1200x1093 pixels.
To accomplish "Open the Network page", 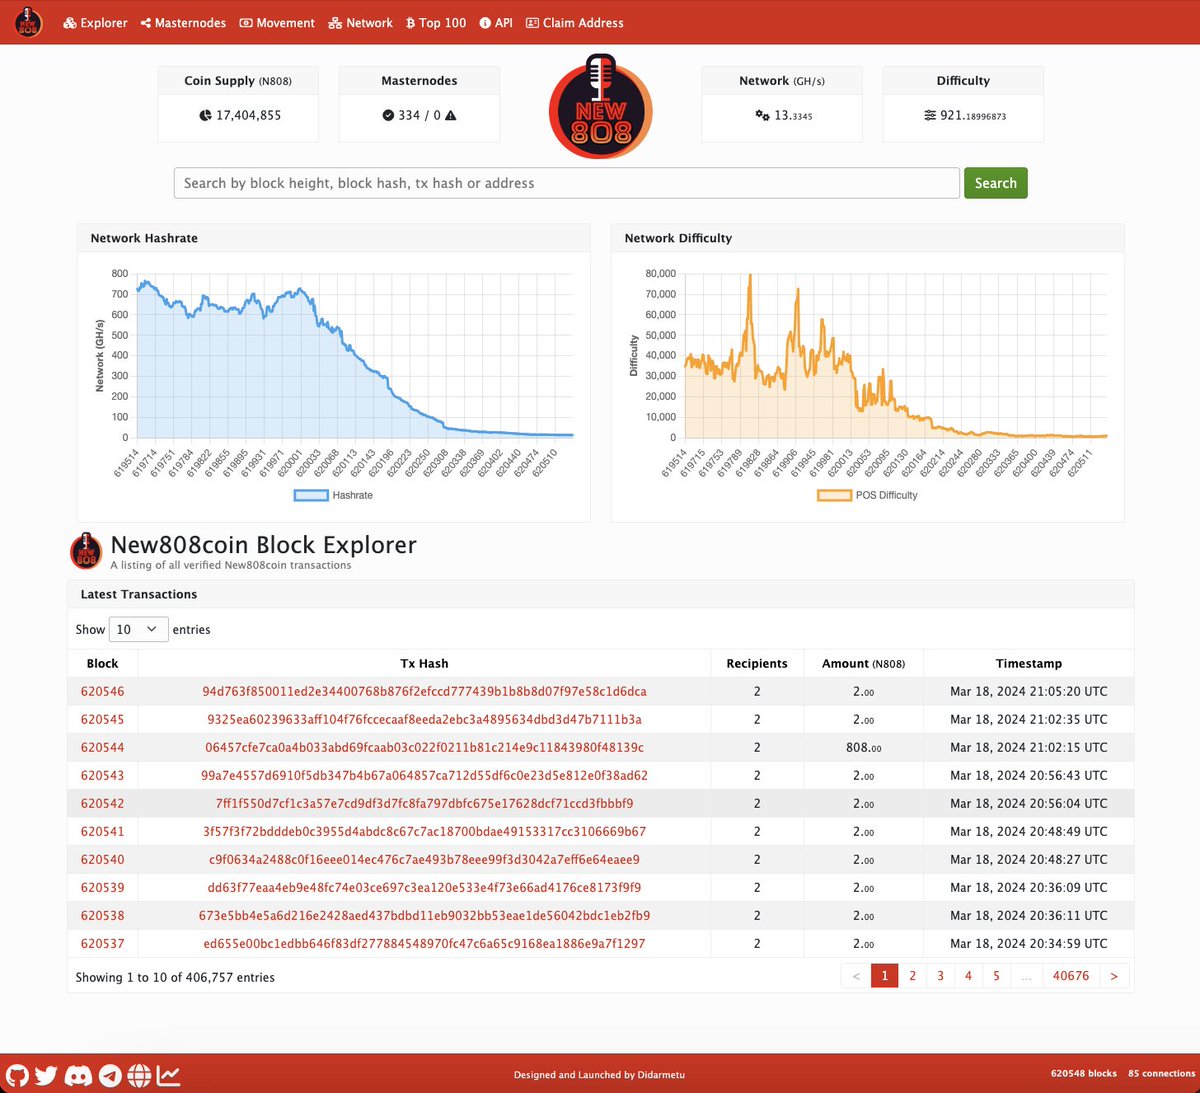I will pyautogui.click(x=360, y=22).
